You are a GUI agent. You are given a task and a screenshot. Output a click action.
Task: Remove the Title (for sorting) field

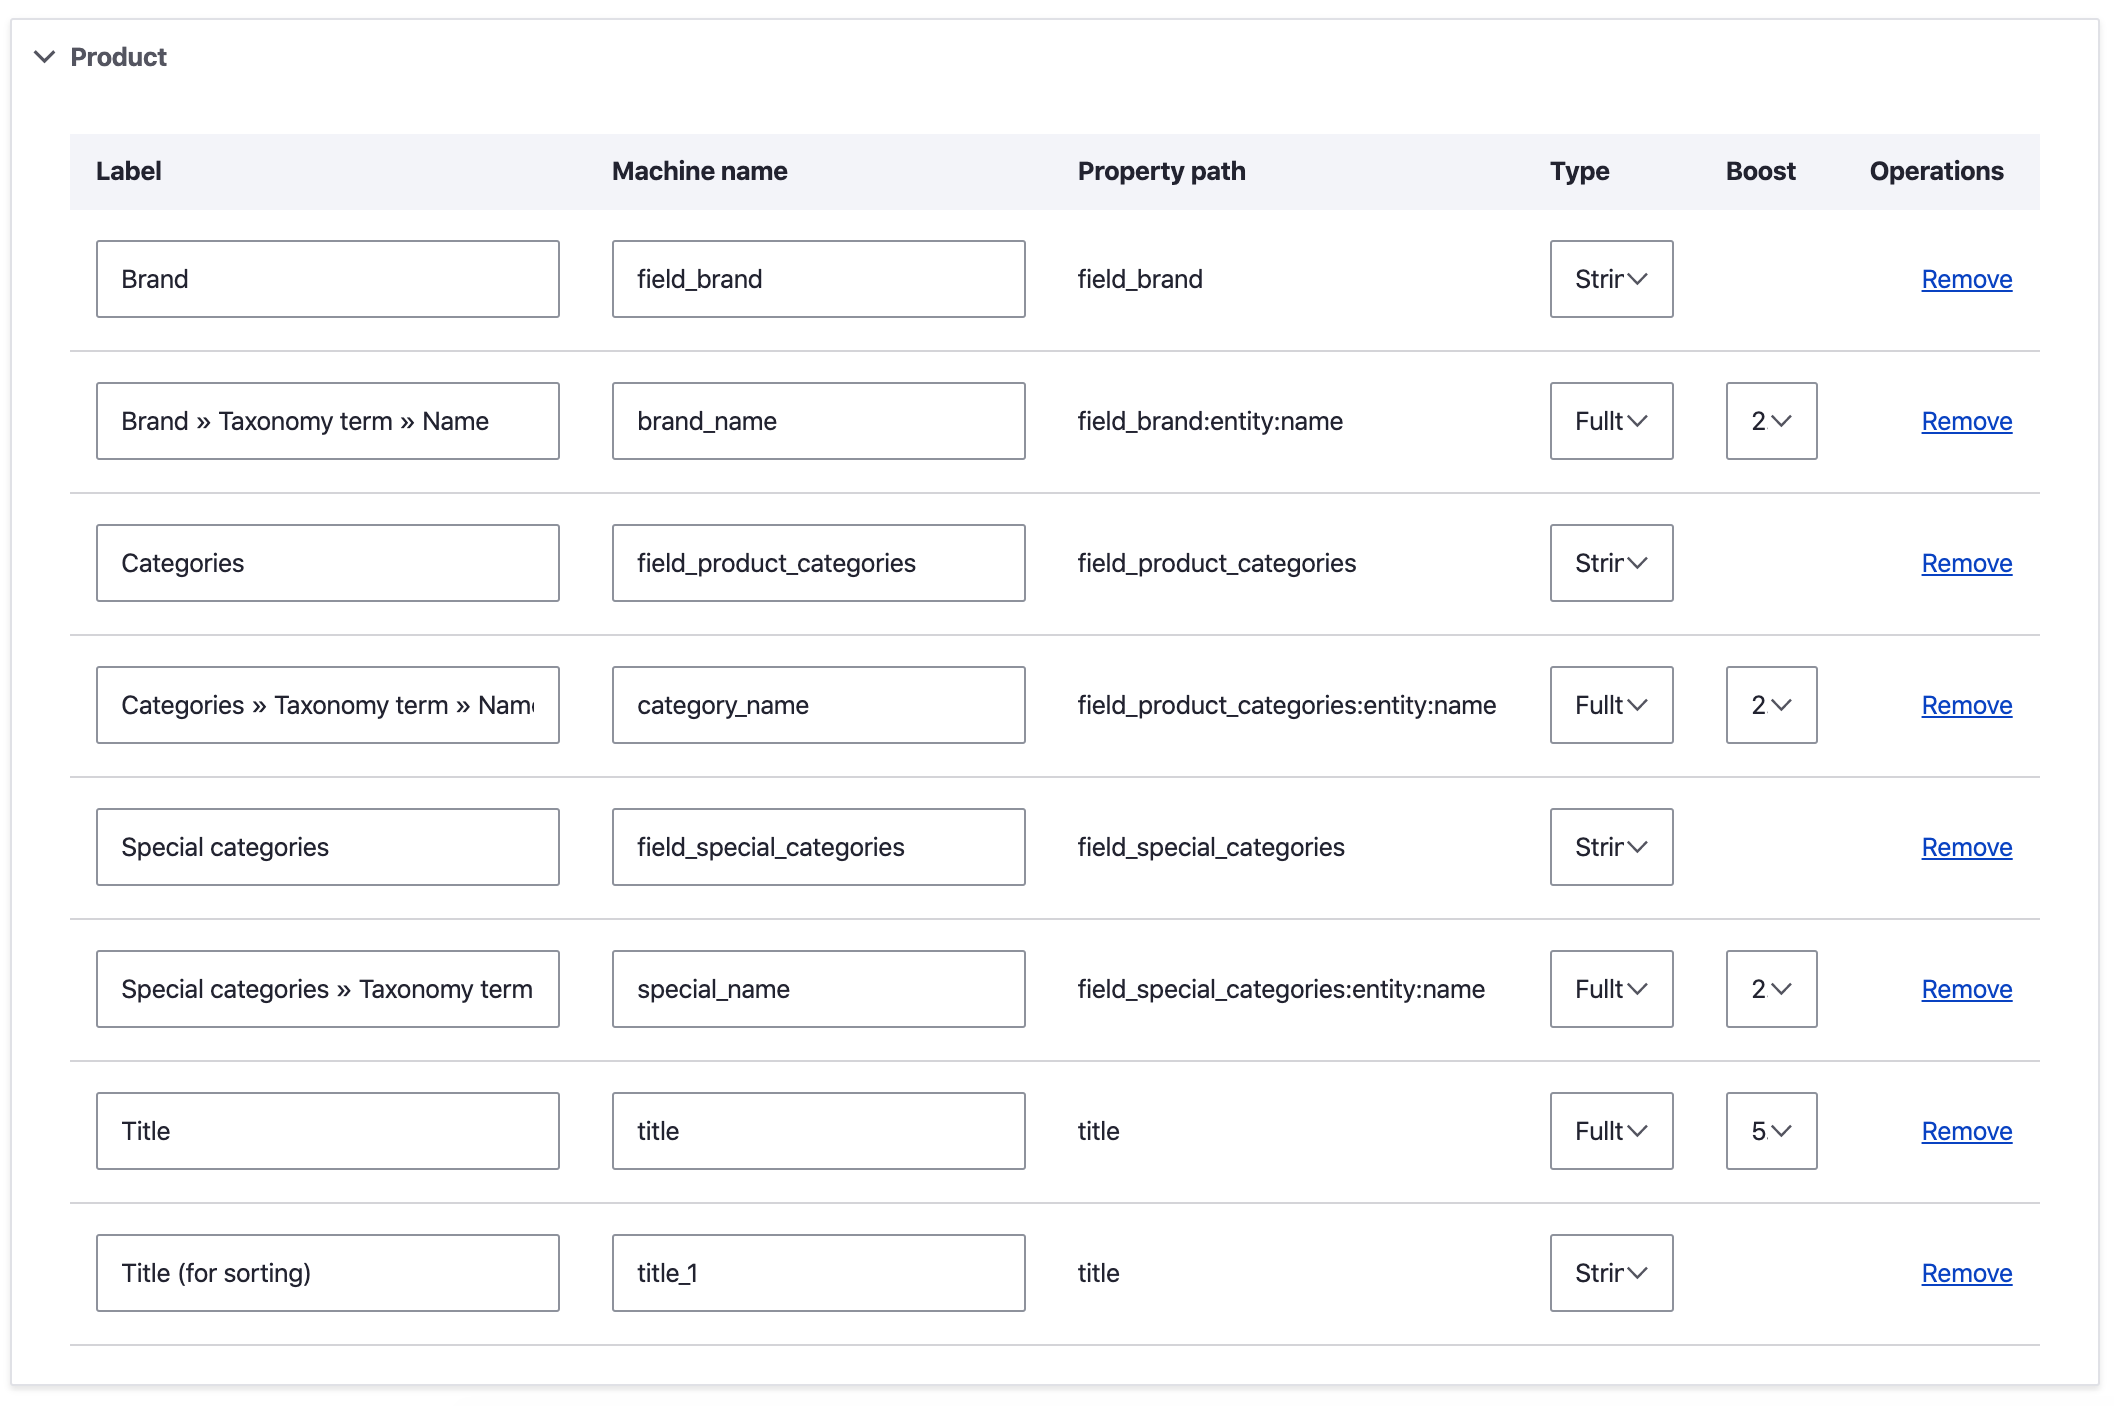(x=1966, y=1273)
